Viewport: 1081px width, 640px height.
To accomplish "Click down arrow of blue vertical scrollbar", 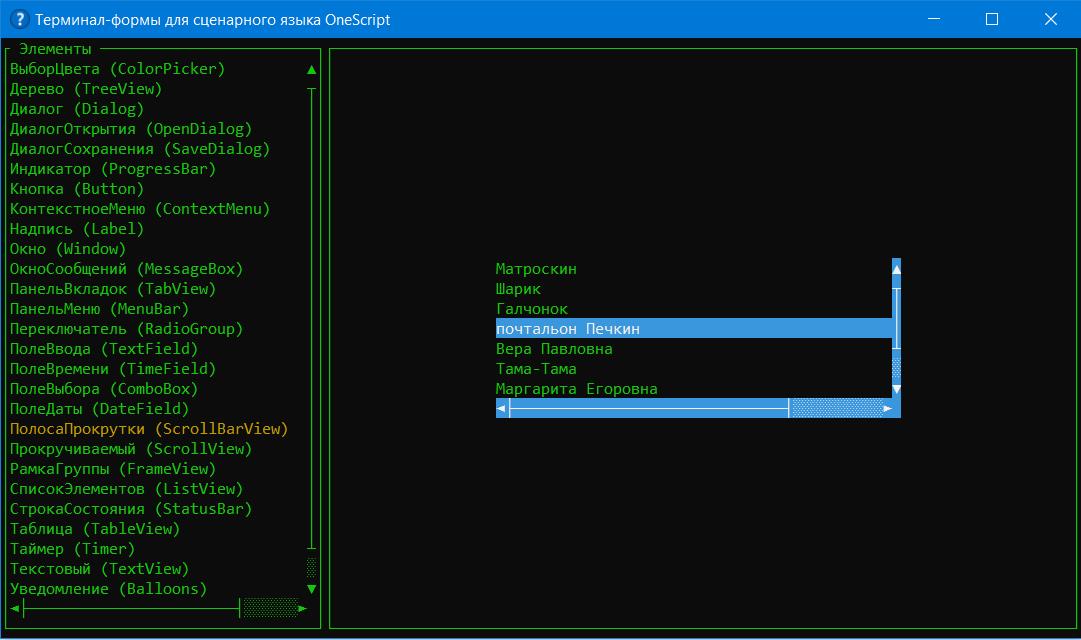I will click(896, 389).
